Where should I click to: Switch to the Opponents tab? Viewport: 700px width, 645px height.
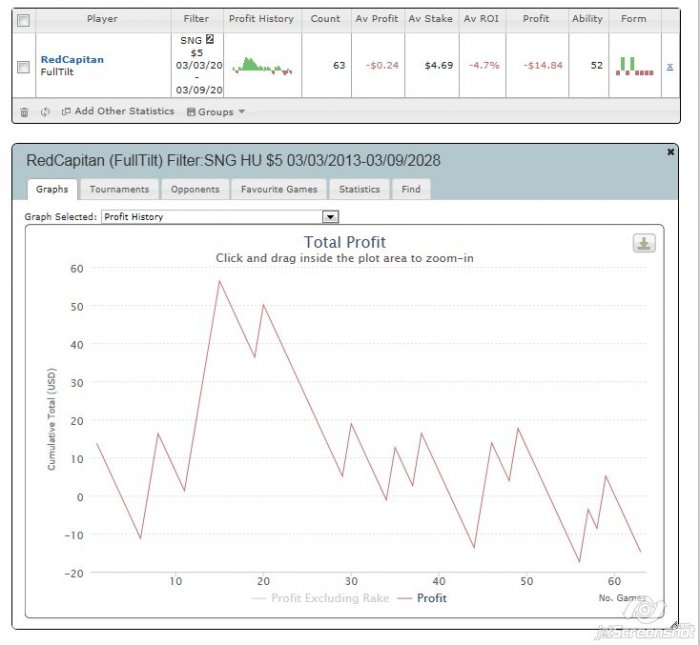pos(195,189)
